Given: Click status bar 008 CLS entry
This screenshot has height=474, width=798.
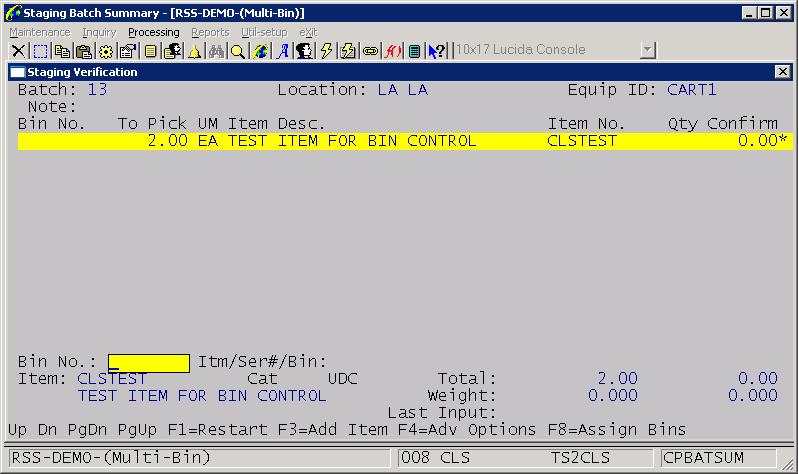Looking at the screenshot, I should click(435, 458).
